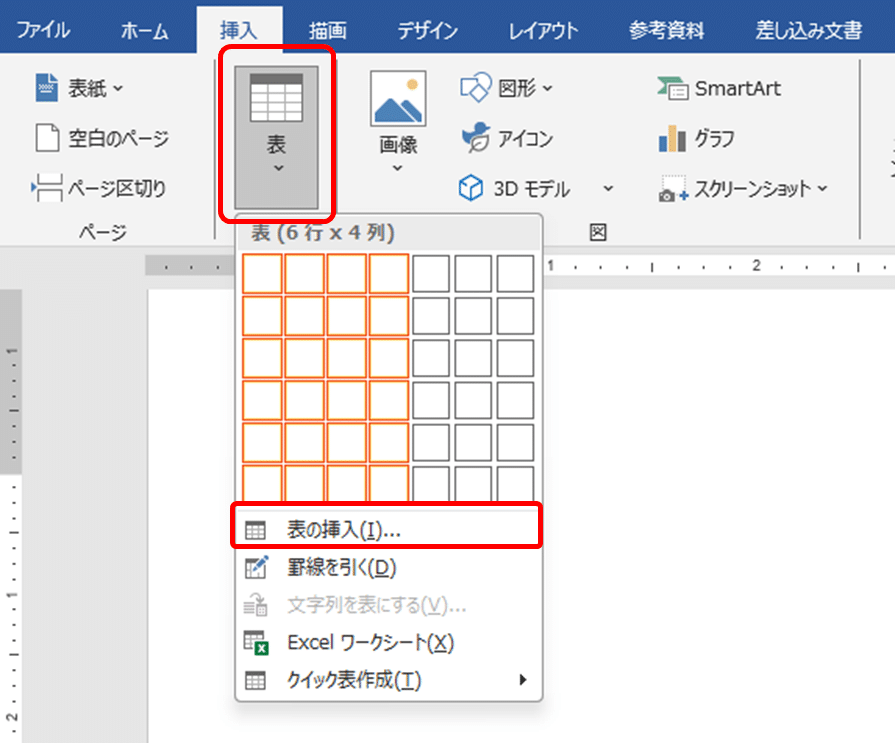Click the 表の挿入 table icon
This screenshot has width=895, height=743.
click(x=255, y=531)
